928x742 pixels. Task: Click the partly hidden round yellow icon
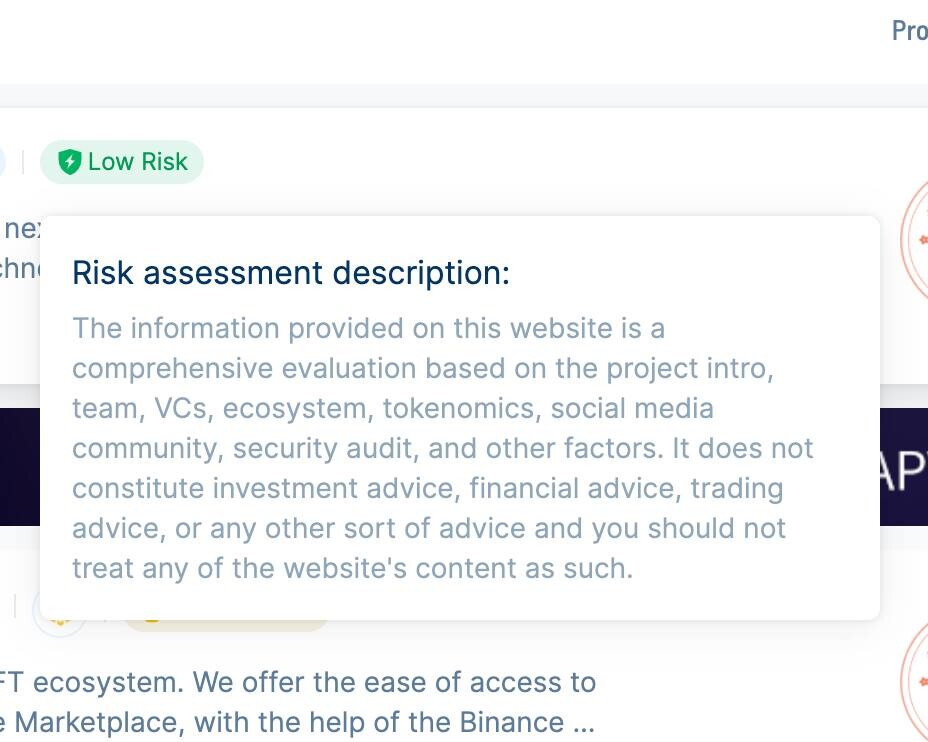pyautogui.click(x=60, y=627)
